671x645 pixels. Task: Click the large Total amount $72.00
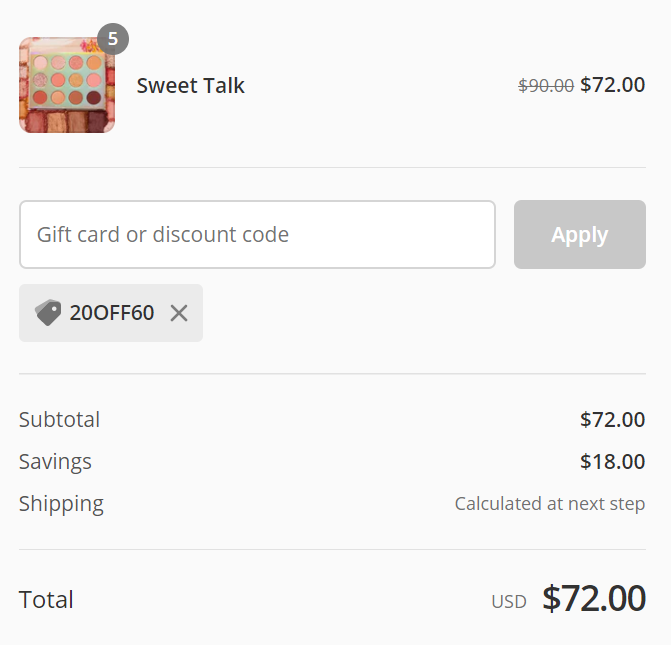(594, 598)
